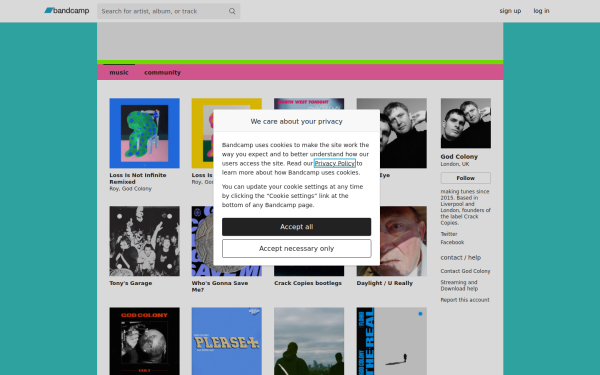Viewport: 600px width, 375px height.
Task: Click Daylight / U Really title
Action: point(385,283)
